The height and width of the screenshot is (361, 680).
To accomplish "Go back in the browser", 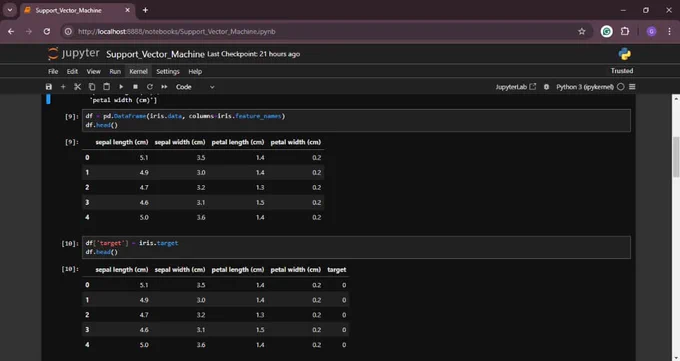I will (x=11, y=31).
